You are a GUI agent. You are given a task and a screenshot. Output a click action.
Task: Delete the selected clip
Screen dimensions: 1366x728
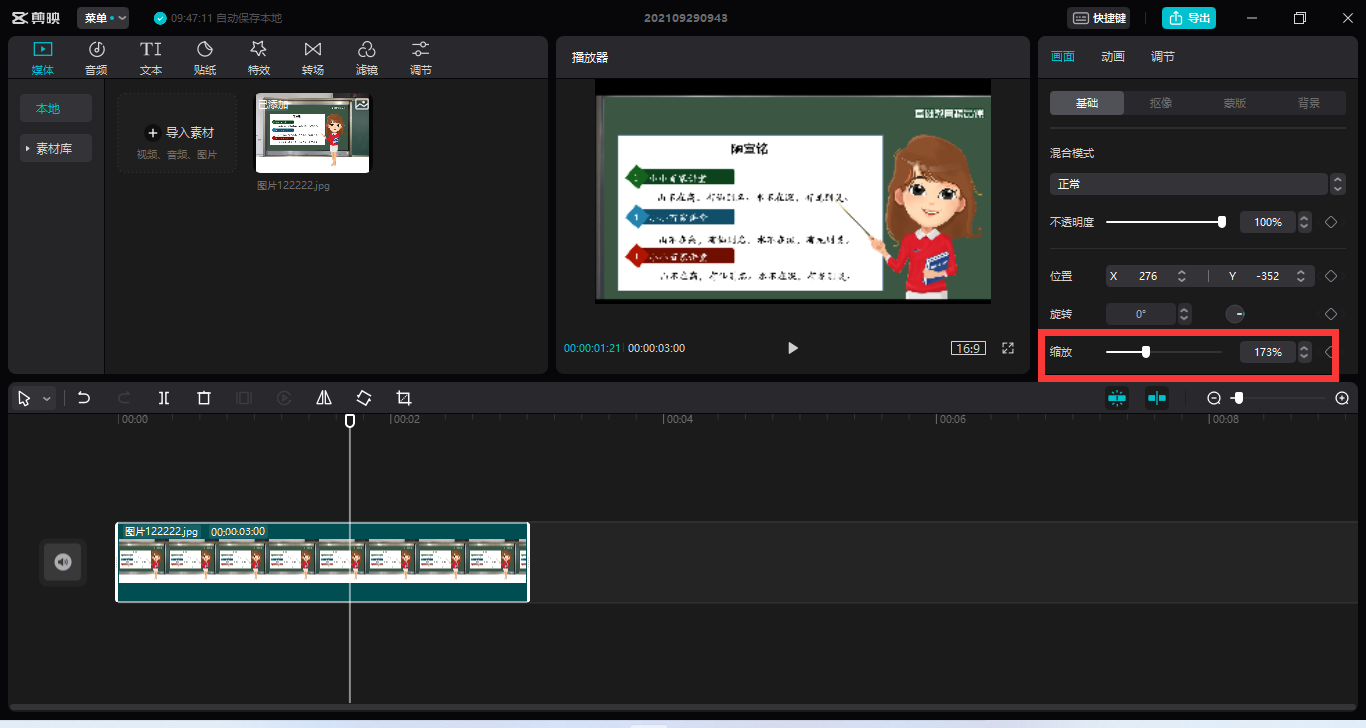[x=204, y=398]
